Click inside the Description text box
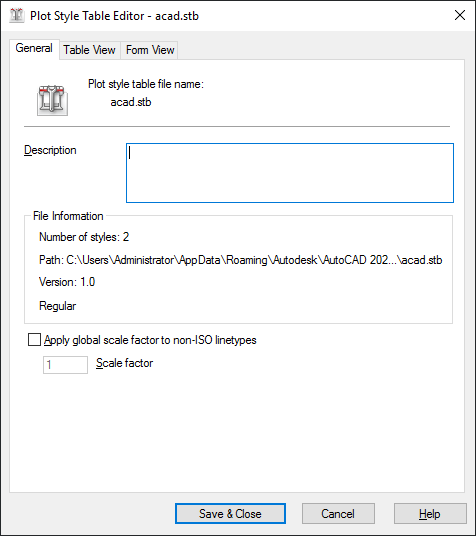Screen dimensions: 476x536 point(290,173)
